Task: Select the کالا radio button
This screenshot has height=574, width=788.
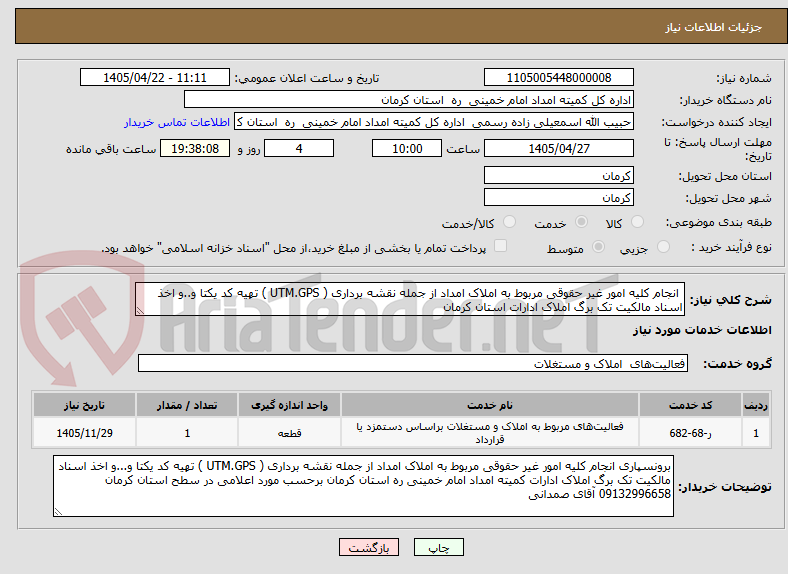Action: (637, 222)
